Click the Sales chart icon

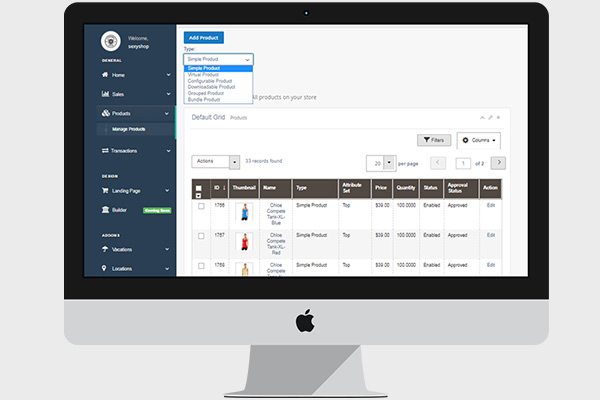106,94
